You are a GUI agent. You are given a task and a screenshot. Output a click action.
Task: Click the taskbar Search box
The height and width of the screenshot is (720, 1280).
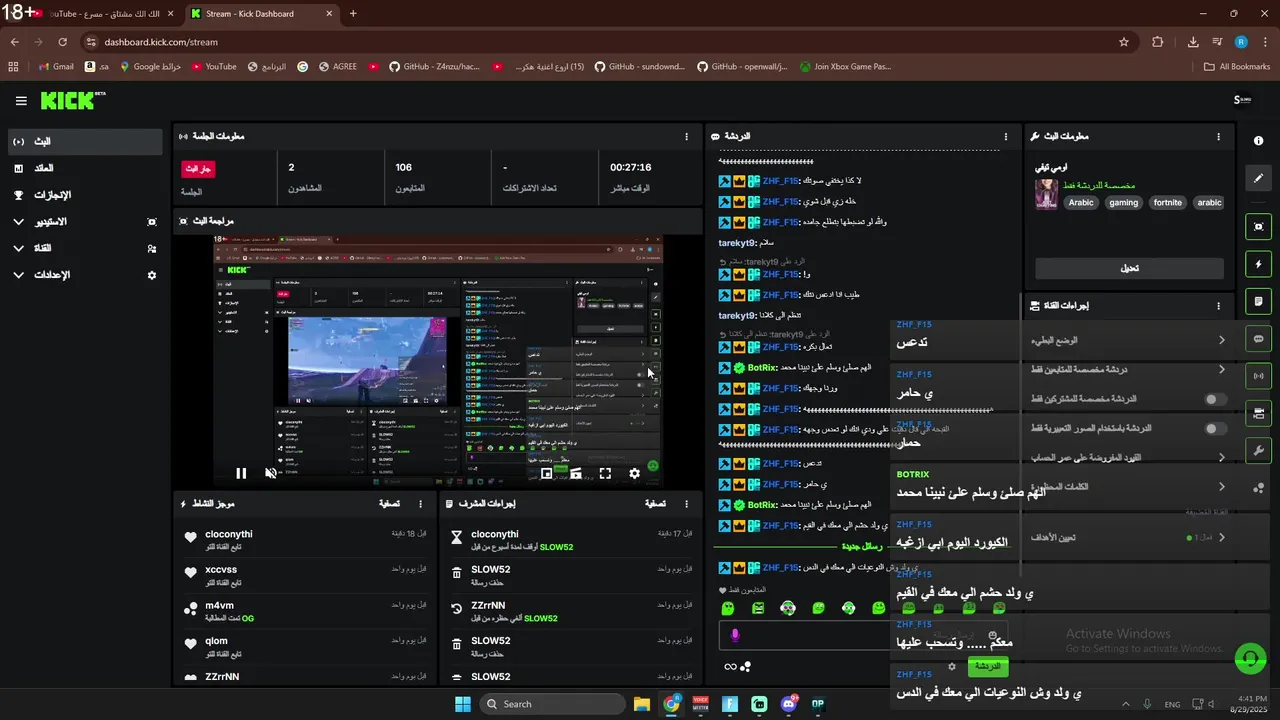click(x=551, y=704)
